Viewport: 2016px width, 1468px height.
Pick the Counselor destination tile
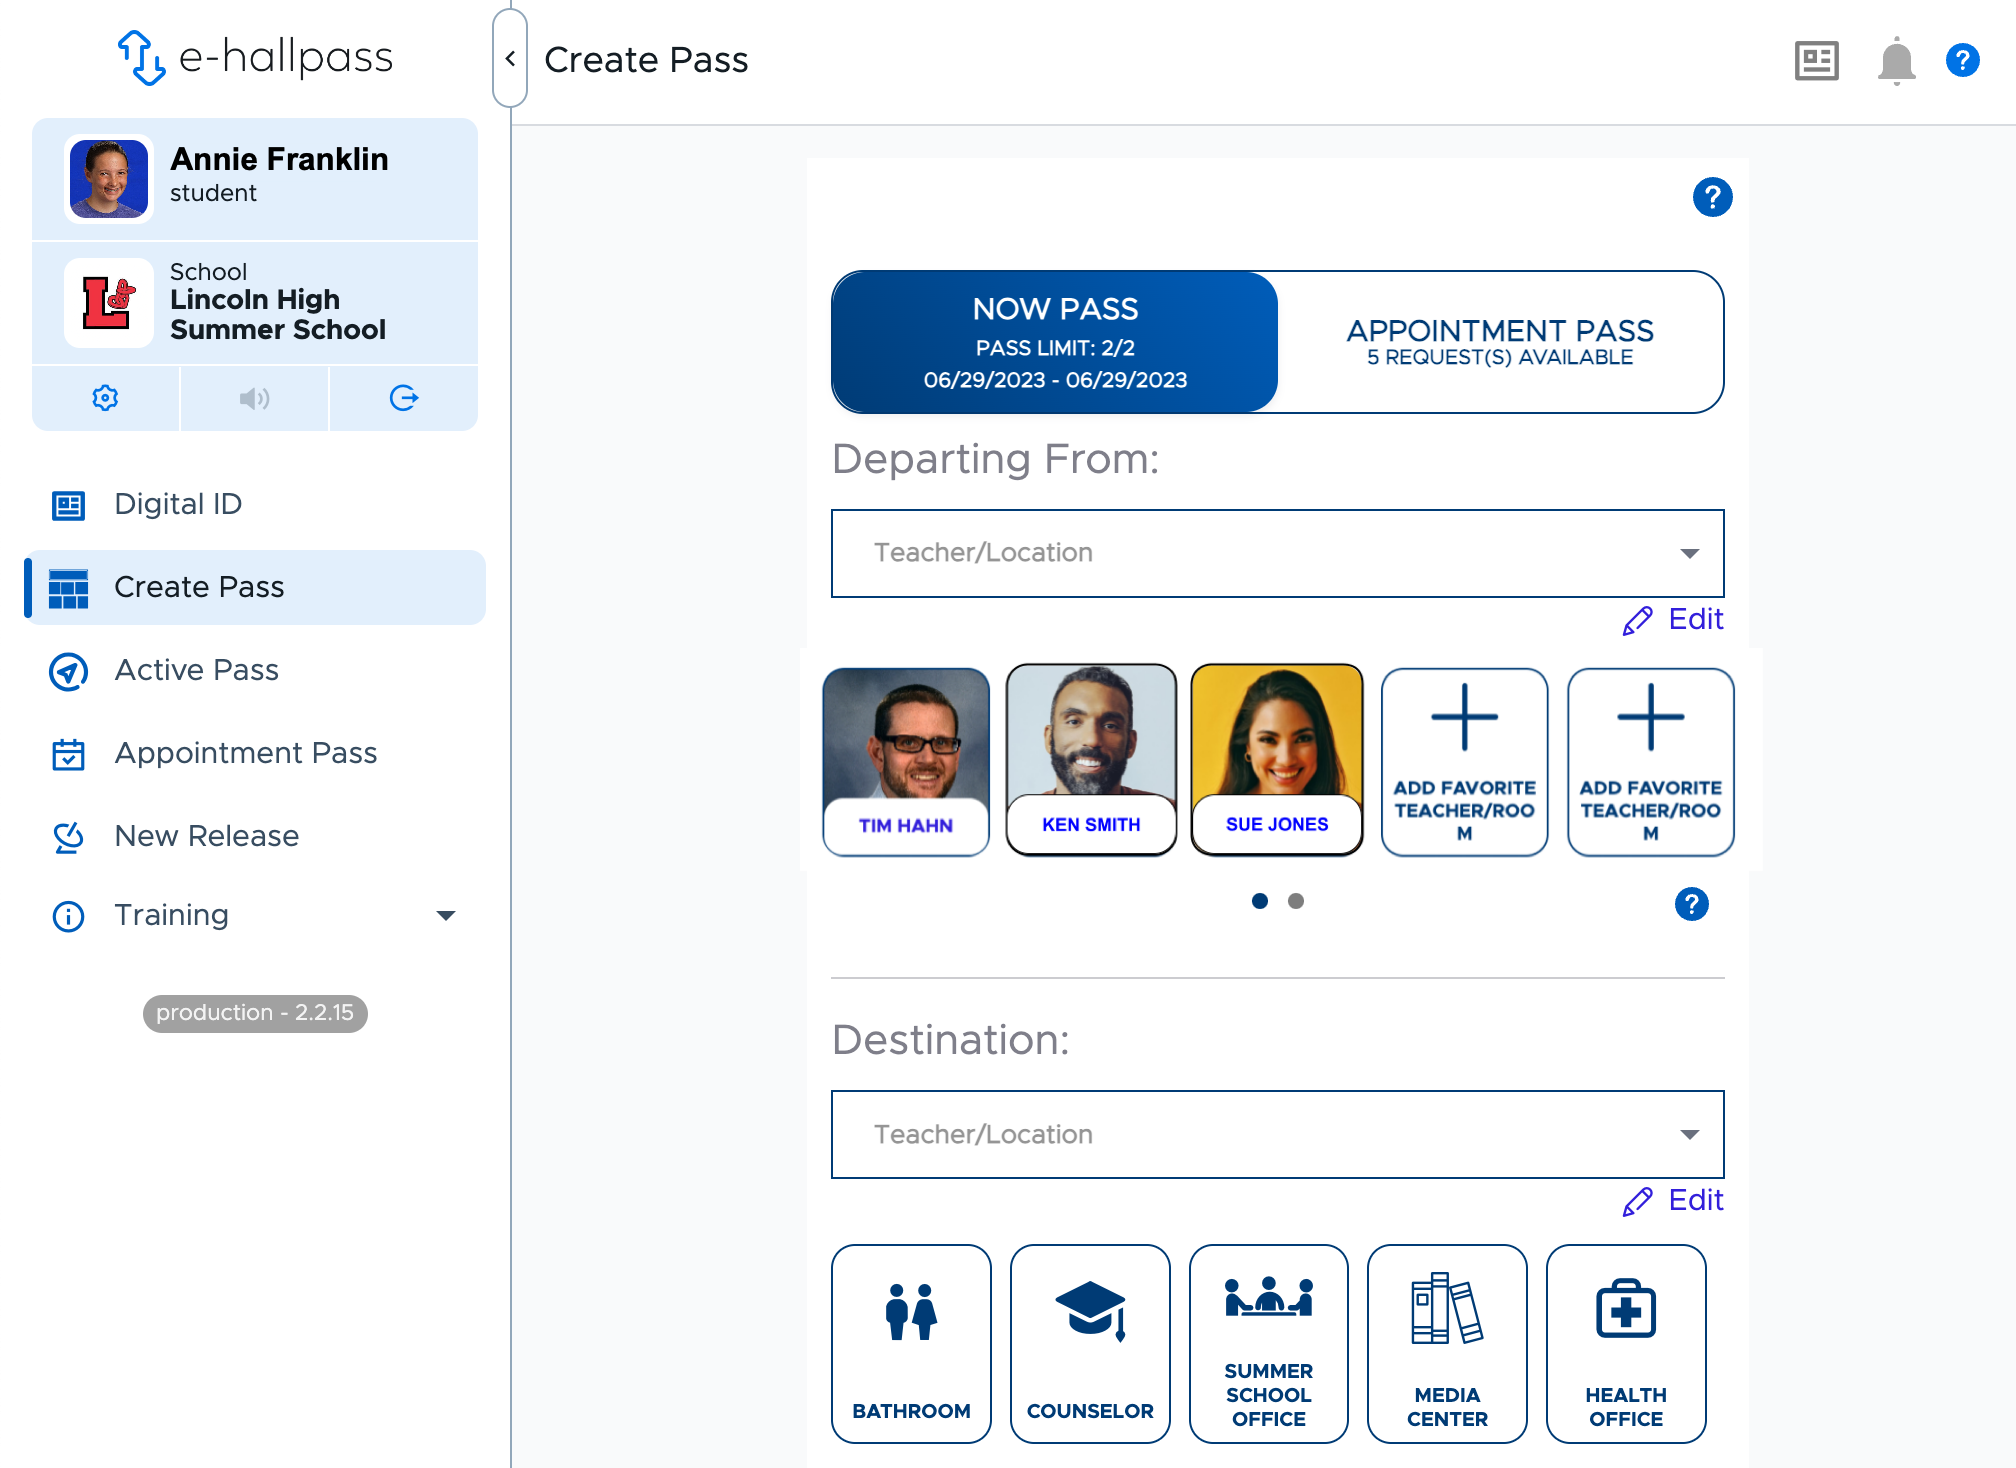click(1090, 1343)
